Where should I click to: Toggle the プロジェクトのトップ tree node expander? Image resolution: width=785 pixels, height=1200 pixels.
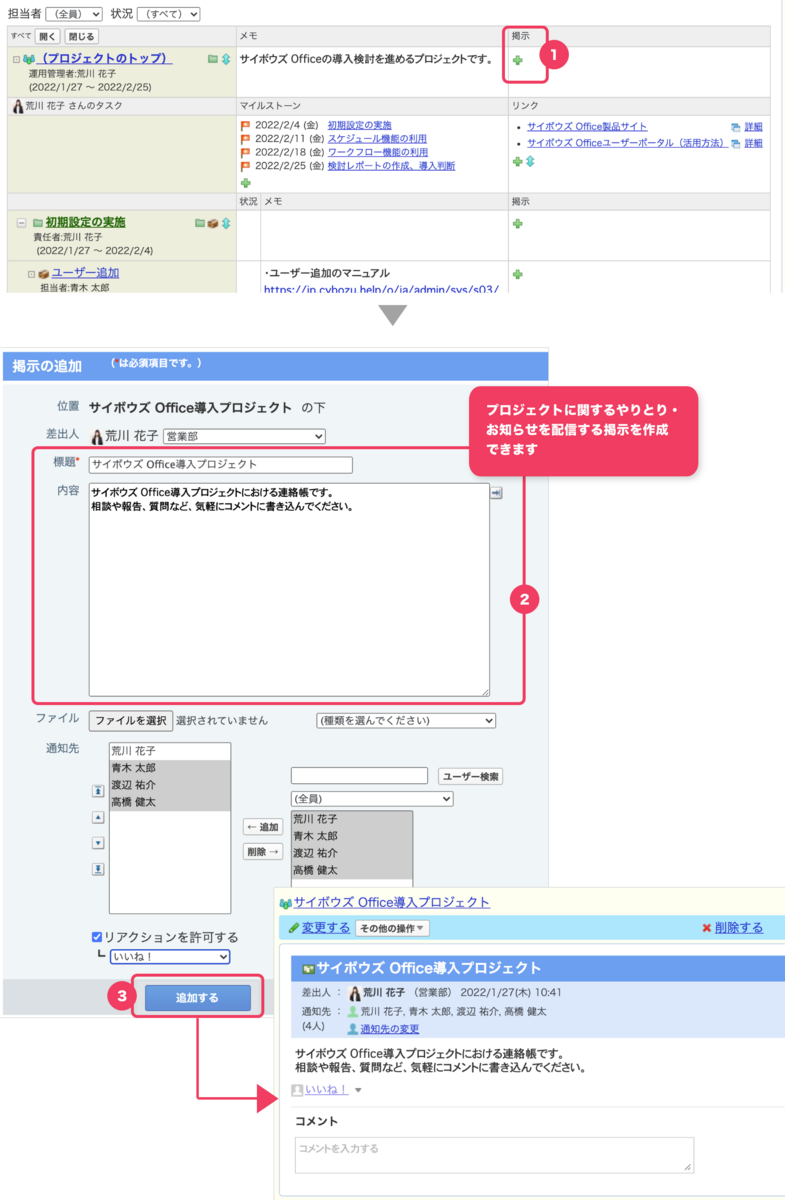(x=16, y=60)
